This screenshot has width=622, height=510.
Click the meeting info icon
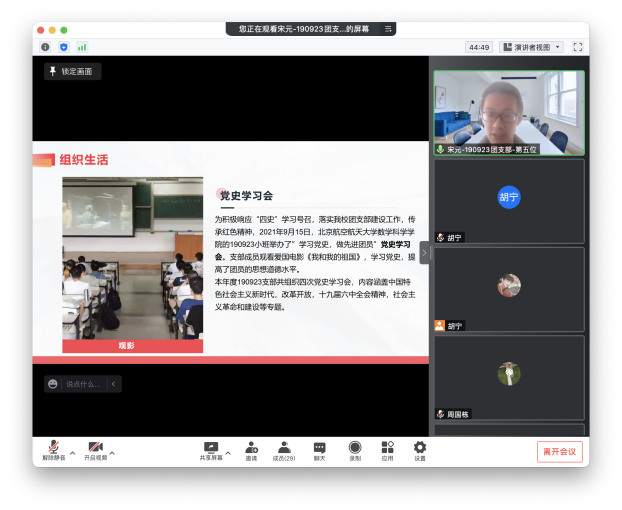[x=45, y=47]
